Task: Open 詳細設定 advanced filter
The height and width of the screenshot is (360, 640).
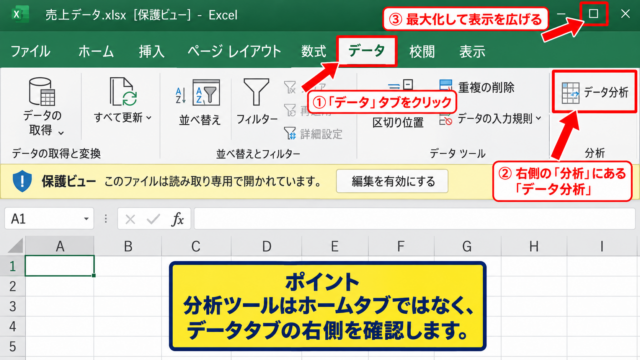Action: (313, 134)
